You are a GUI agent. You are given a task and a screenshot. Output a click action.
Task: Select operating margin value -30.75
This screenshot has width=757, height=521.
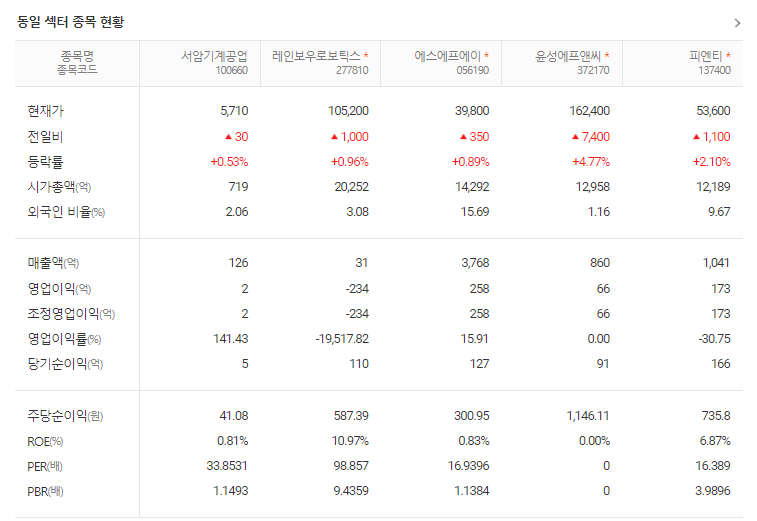[715, 339]
